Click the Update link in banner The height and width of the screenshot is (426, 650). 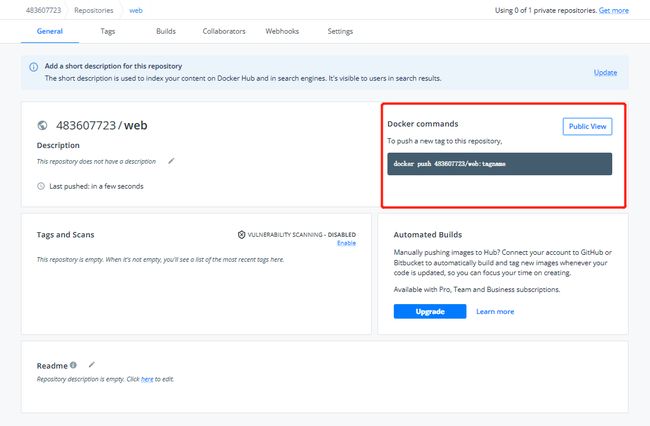605,73
